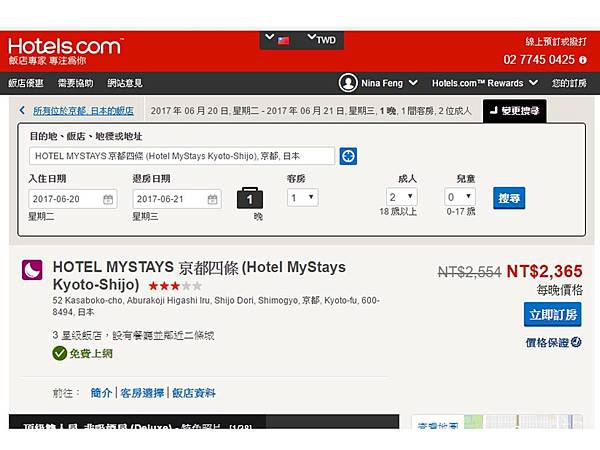Screen dimensions: 600x450
Task: Open the Taiwan flag language selector
Action: tap(278, 40)
